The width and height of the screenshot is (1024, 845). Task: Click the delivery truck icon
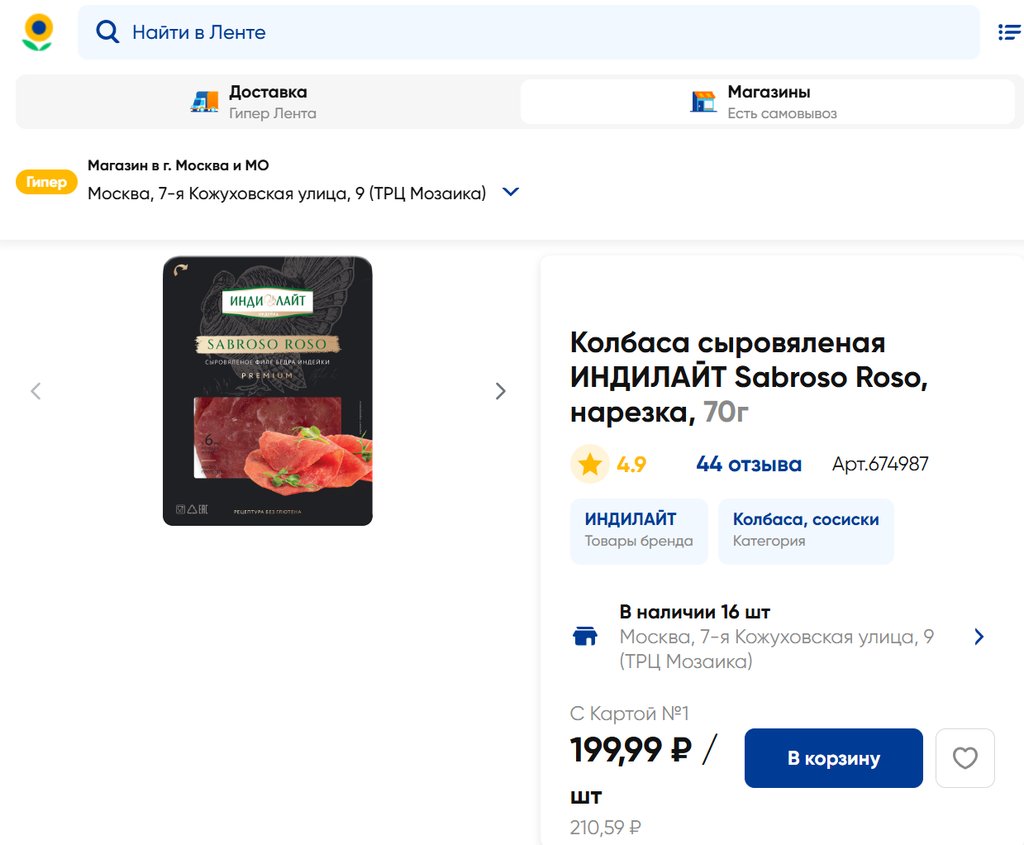pyautogui.click(x=205, y=101)
